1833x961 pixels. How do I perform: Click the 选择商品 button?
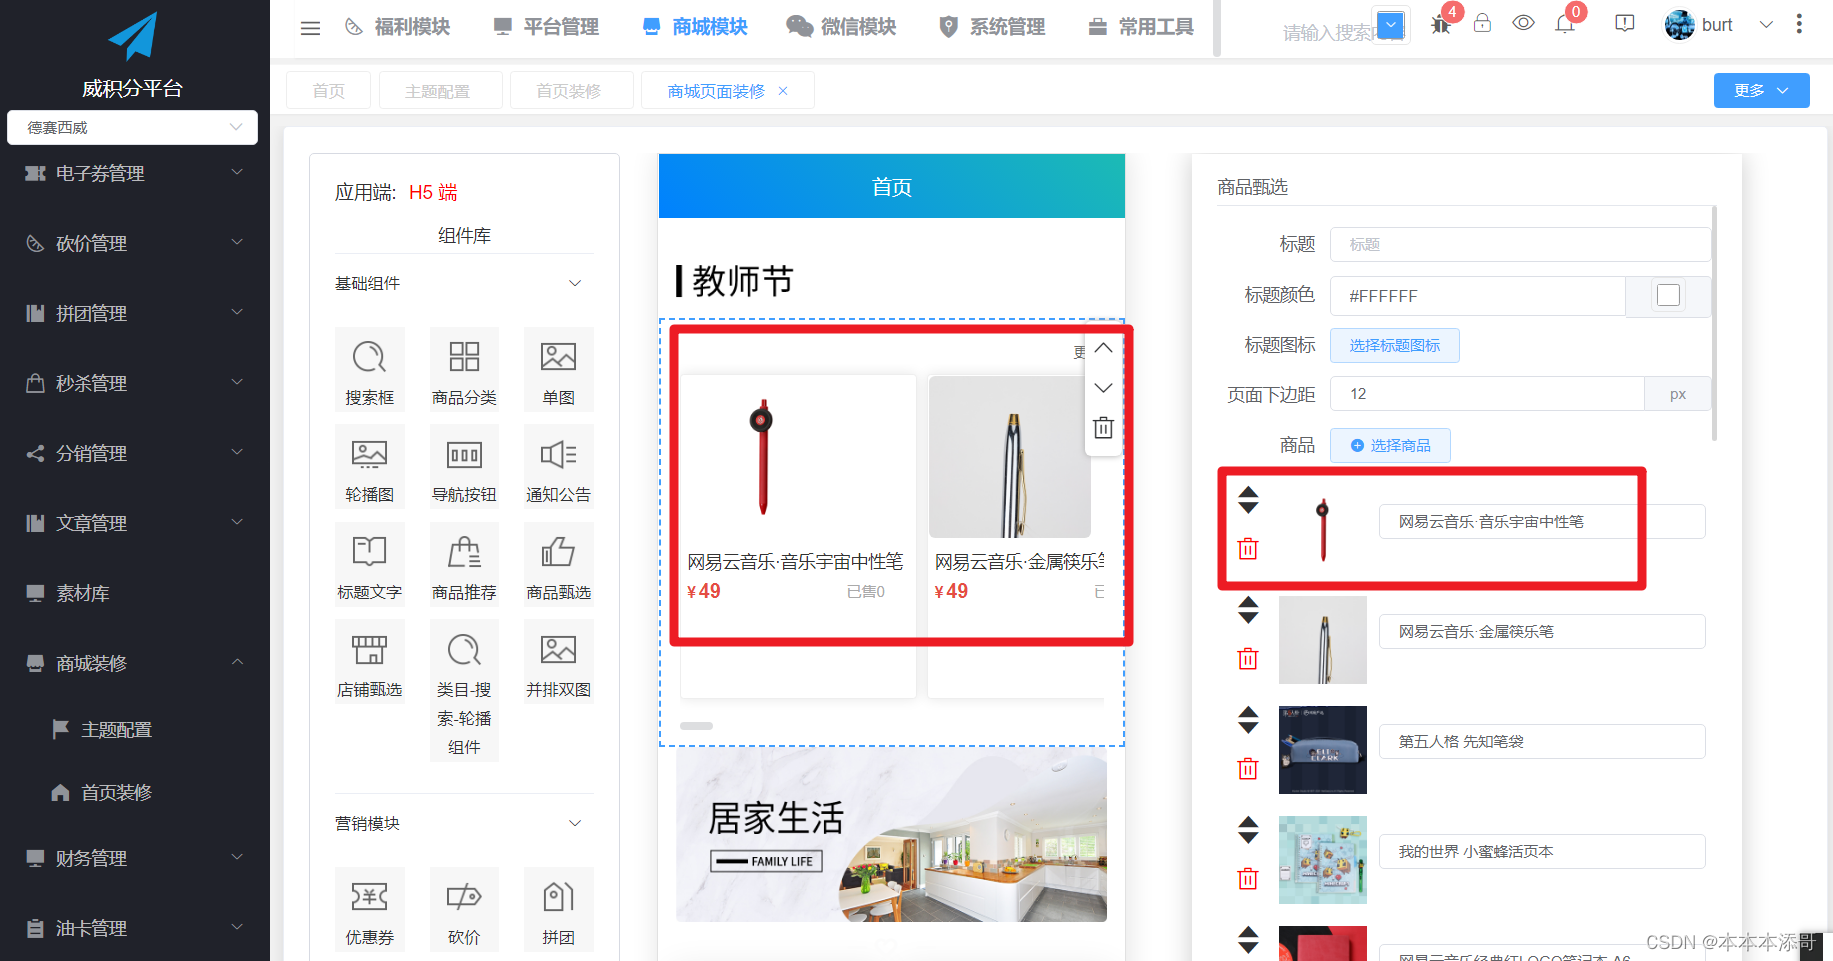[1390, 445]
